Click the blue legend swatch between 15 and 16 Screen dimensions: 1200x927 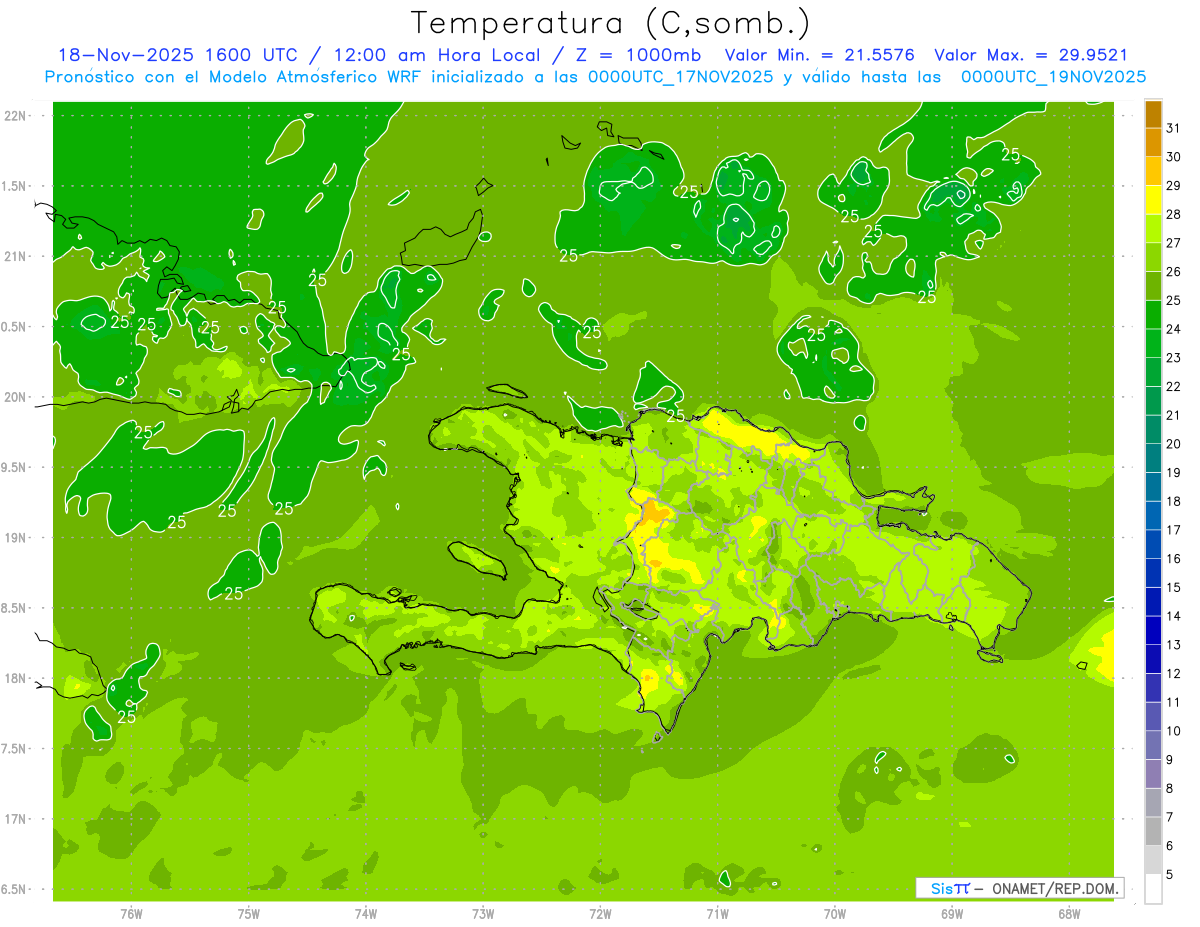[1153, 573]
